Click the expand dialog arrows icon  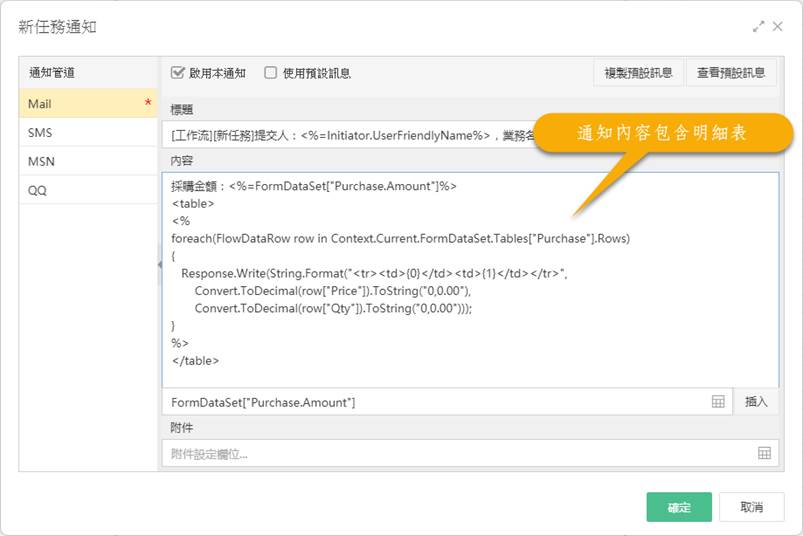pyautogui.click(x=758, y=27)
